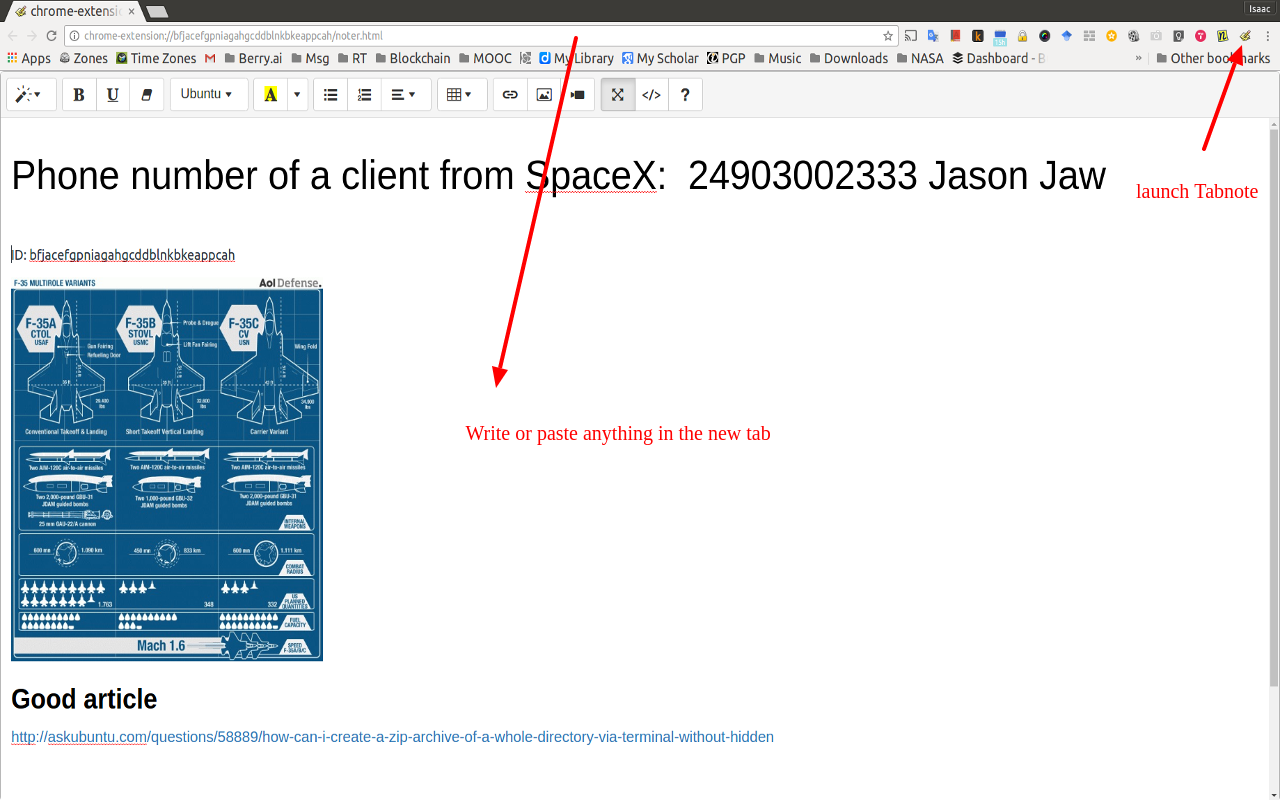Show hidden bookmarks with the chevron

(x=1138, y=58)
